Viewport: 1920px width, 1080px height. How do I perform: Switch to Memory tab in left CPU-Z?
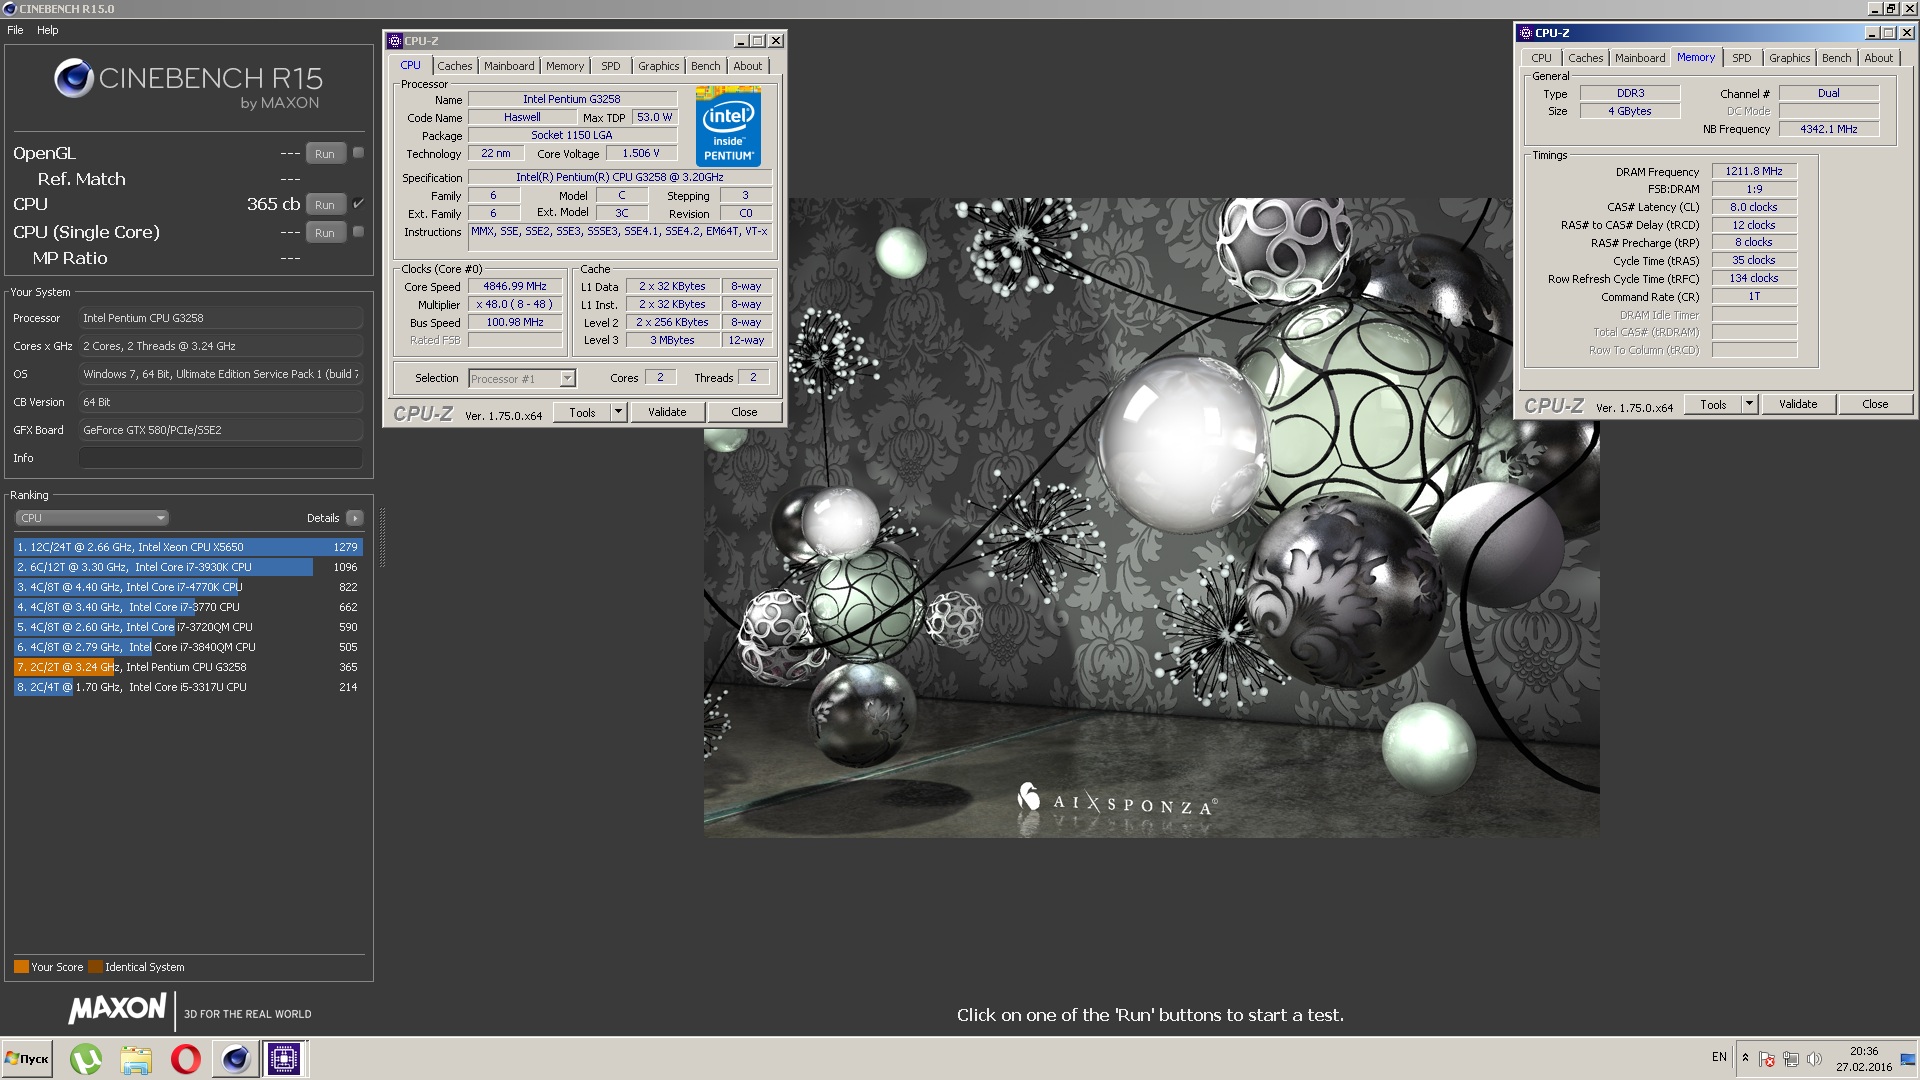(x=565, y=66)
